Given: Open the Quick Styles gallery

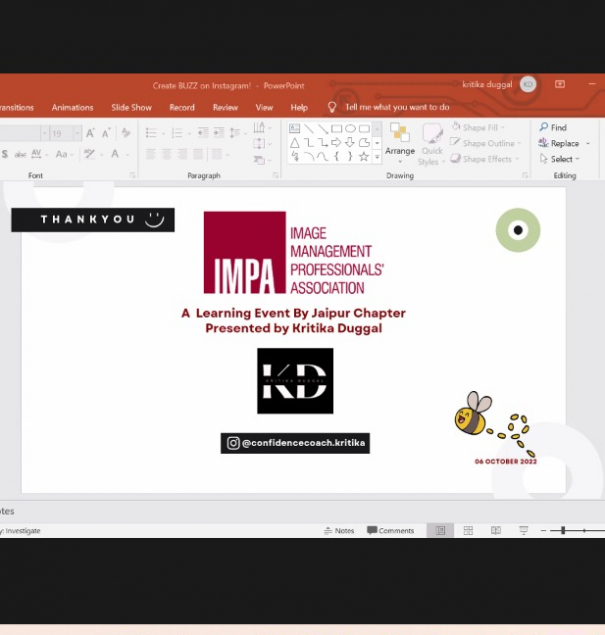Looking at the screenshot, I should [x=431, y=144].
